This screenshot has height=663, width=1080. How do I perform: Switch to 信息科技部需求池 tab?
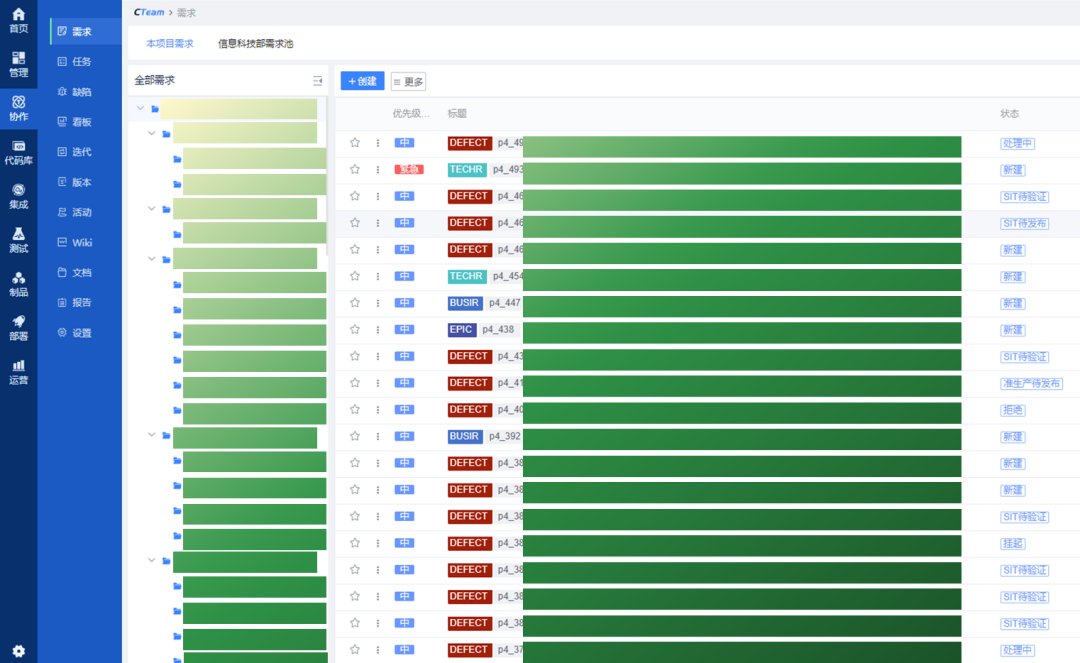(256, 43)
